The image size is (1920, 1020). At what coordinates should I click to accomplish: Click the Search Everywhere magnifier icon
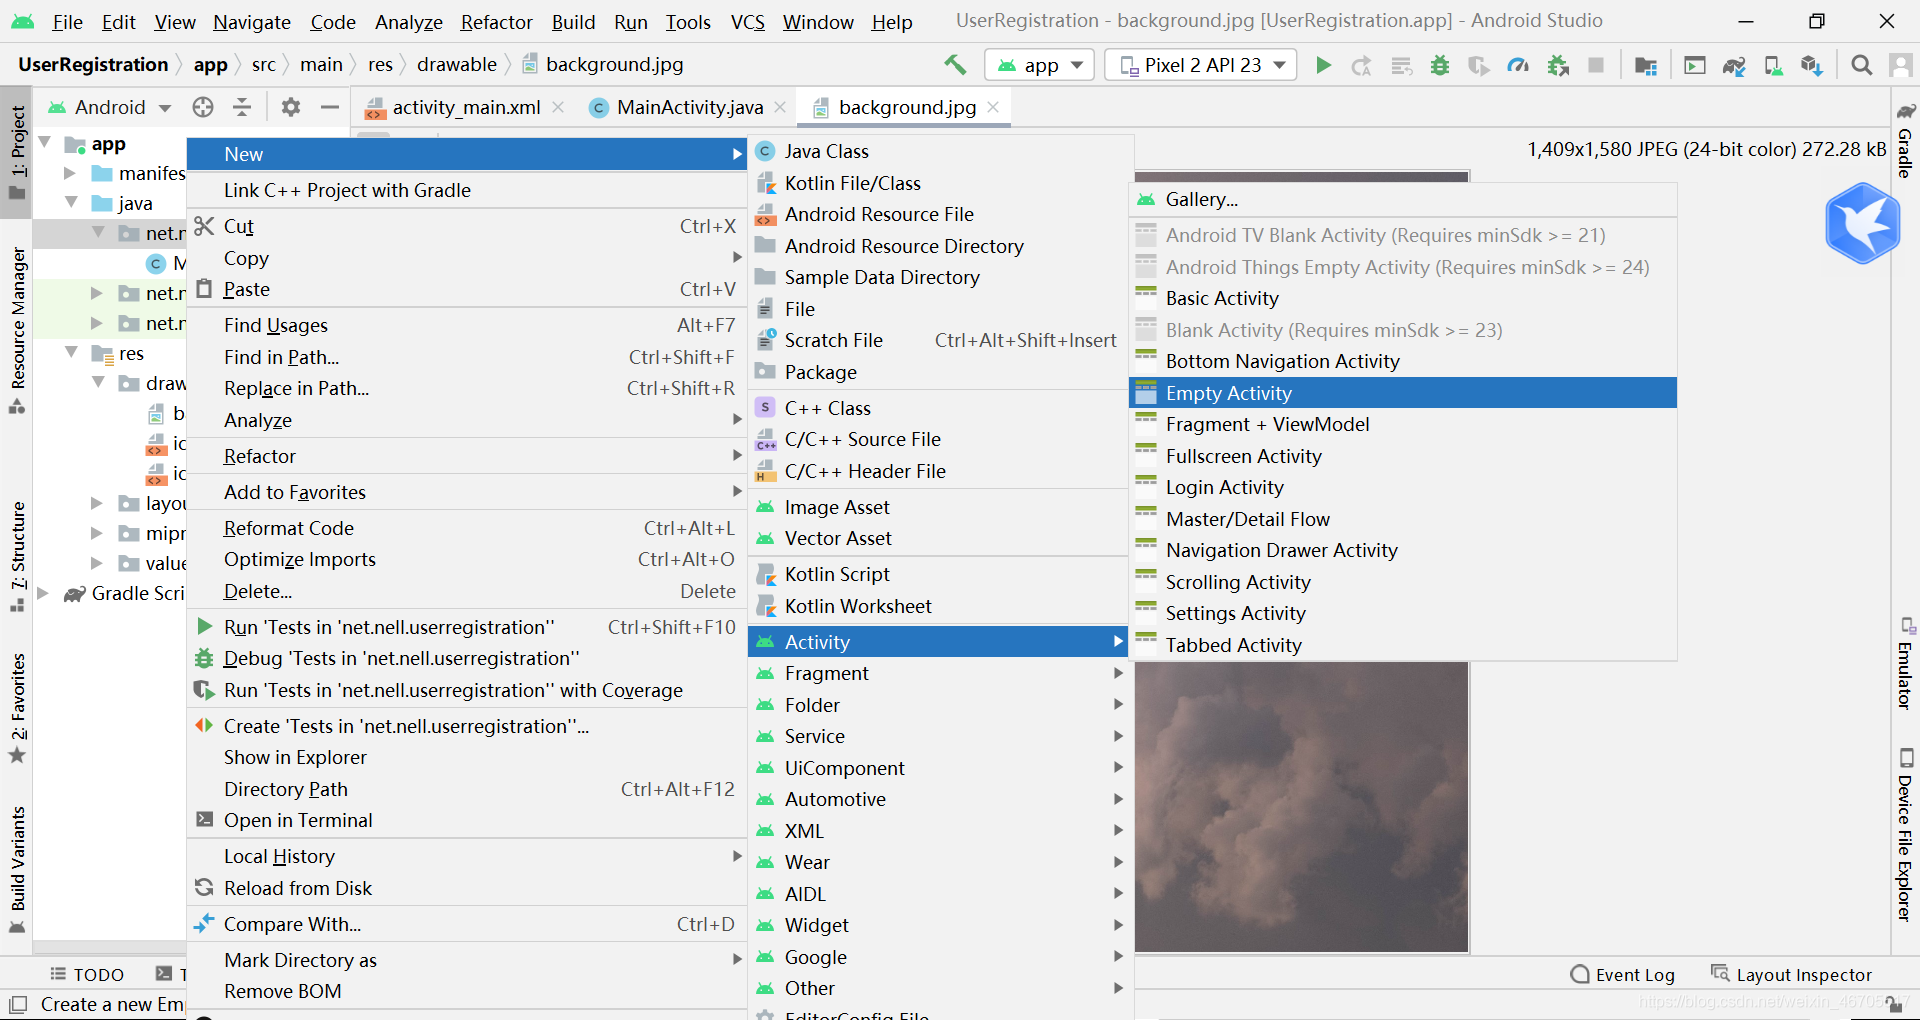[x=1861, y=65]
